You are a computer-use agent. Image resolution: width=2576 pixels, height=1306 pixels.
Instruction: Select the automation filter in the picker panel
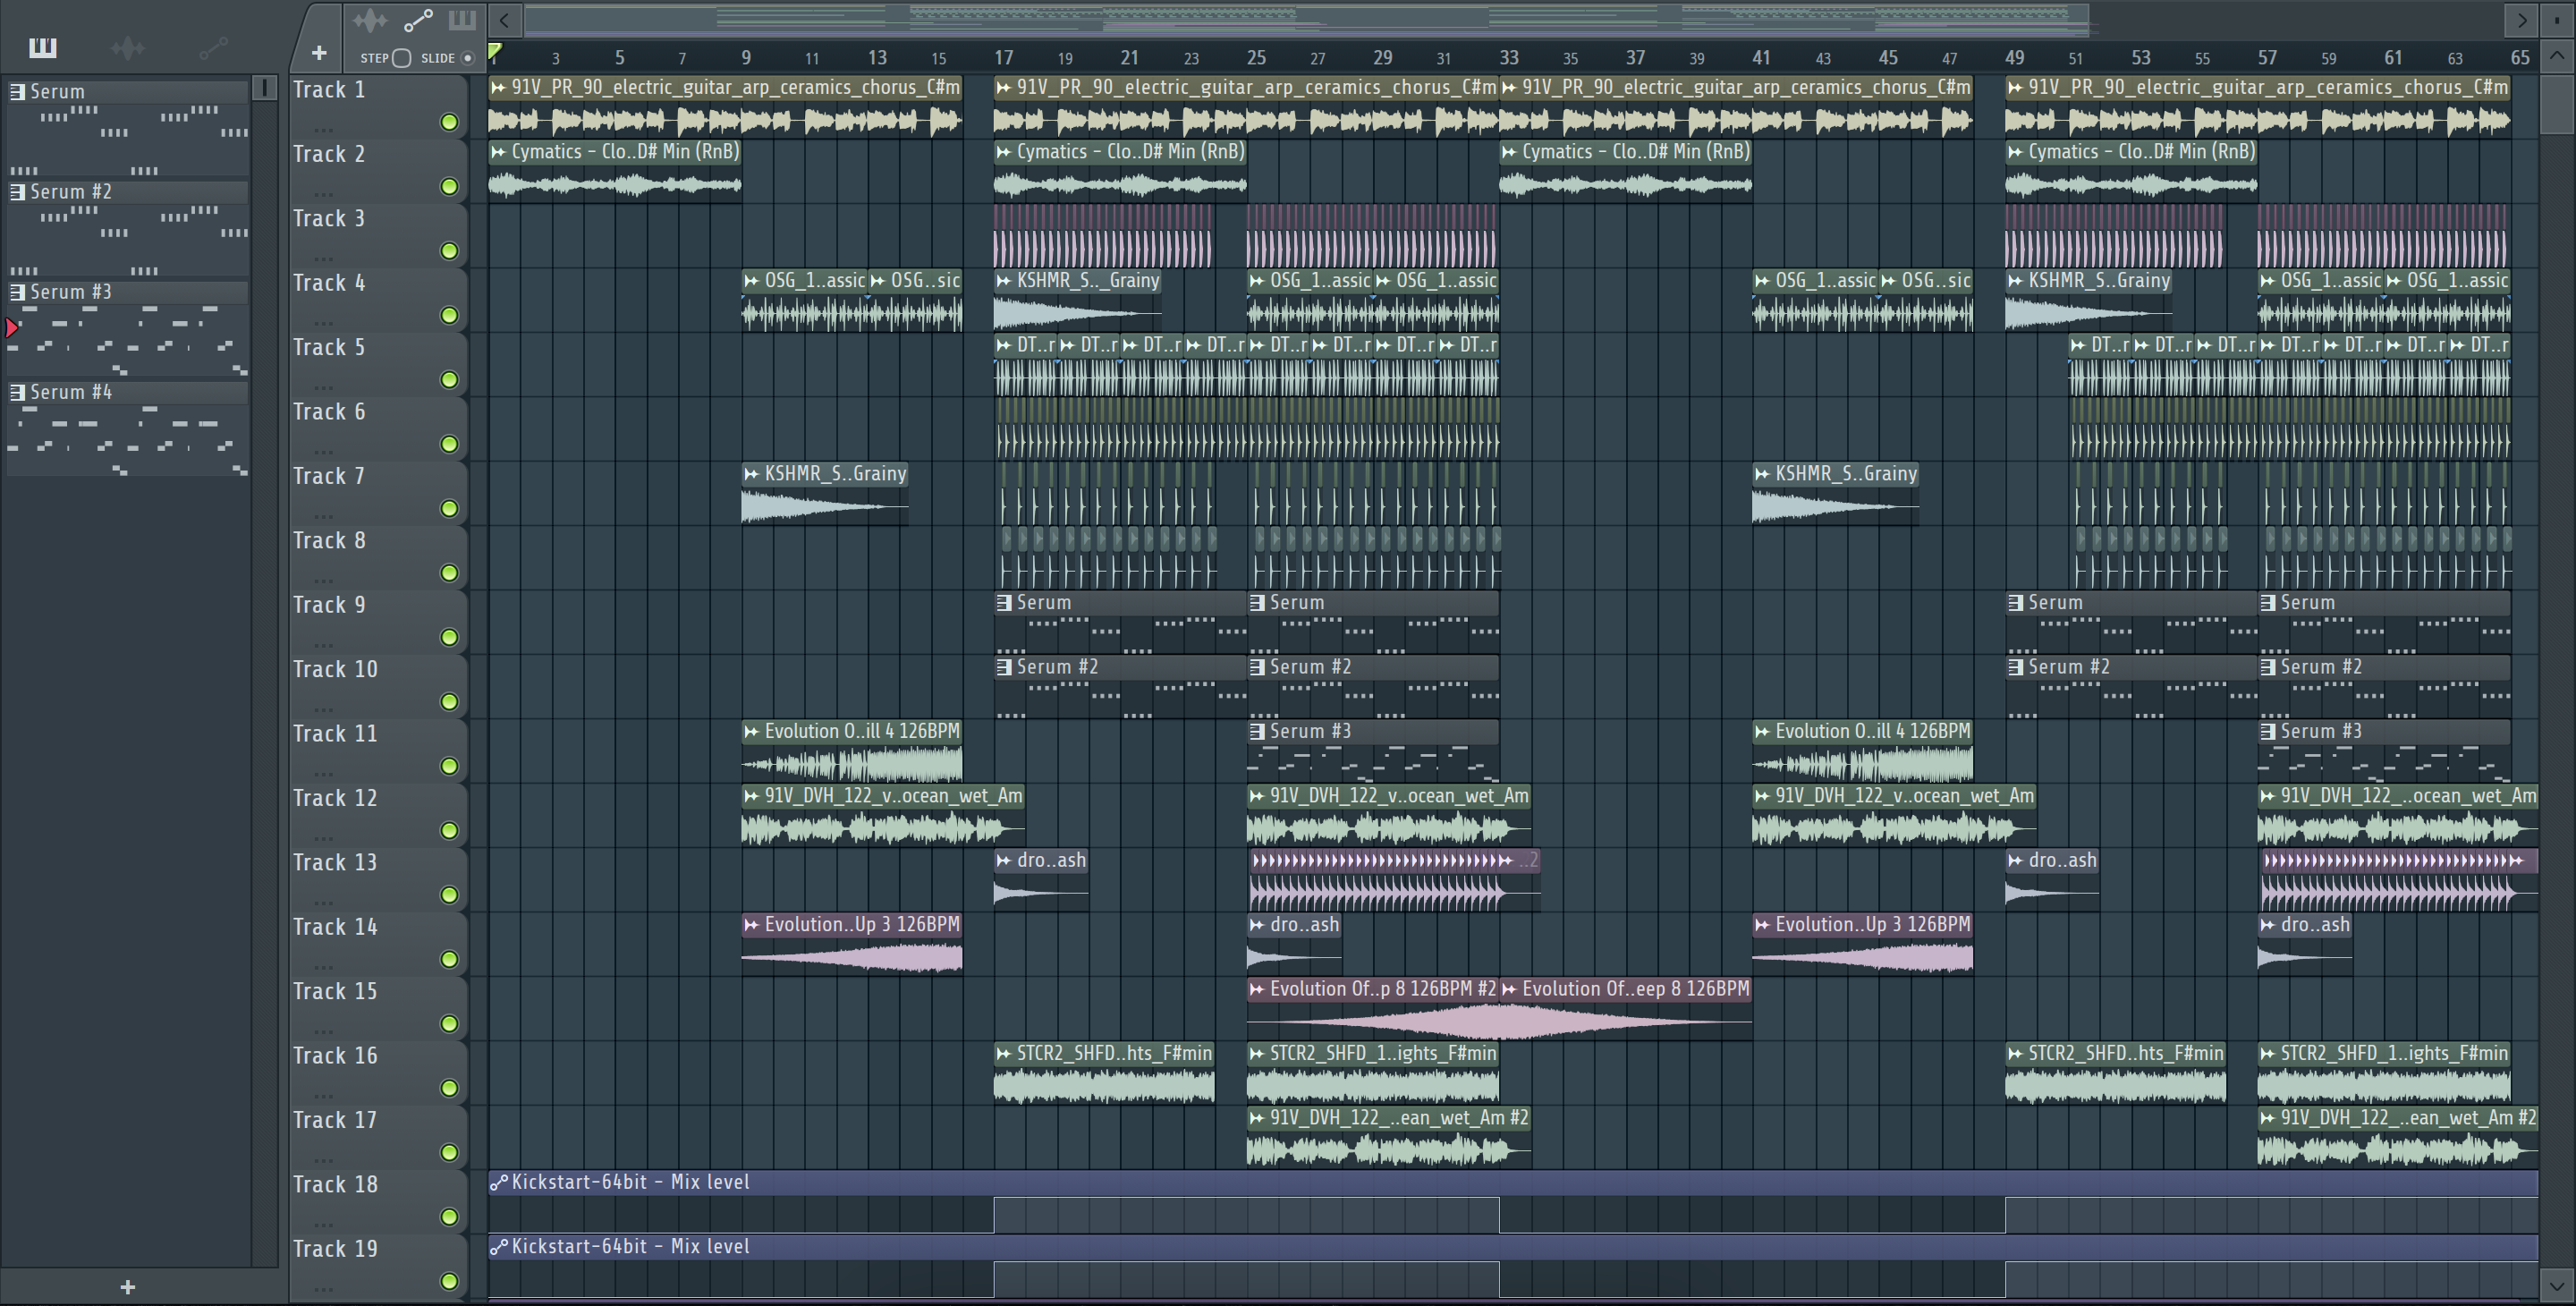214,47
